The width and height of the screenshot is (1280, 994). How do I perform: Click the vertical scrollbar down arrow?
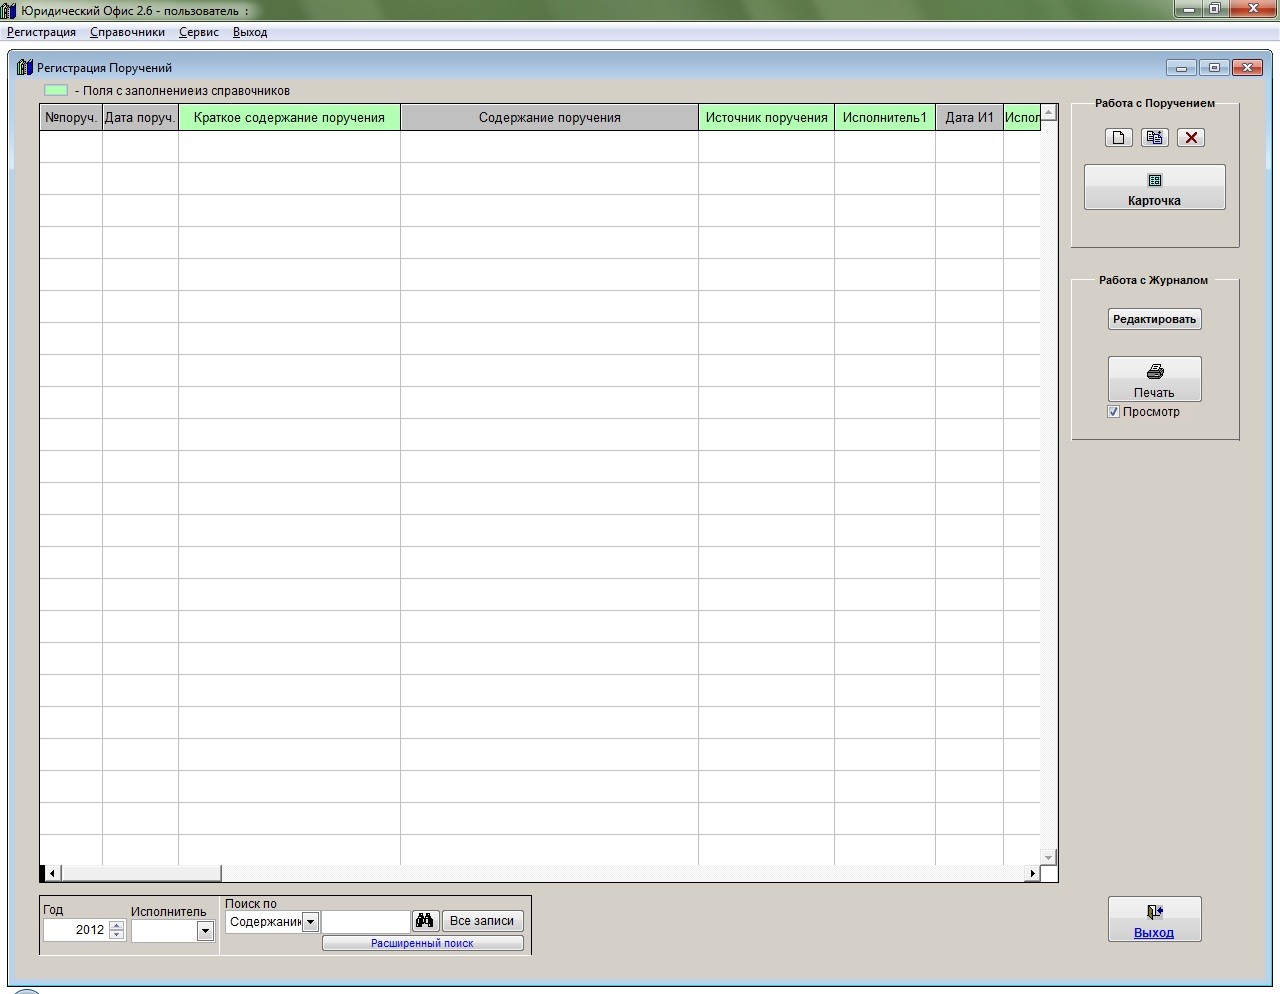[1048, 857]
